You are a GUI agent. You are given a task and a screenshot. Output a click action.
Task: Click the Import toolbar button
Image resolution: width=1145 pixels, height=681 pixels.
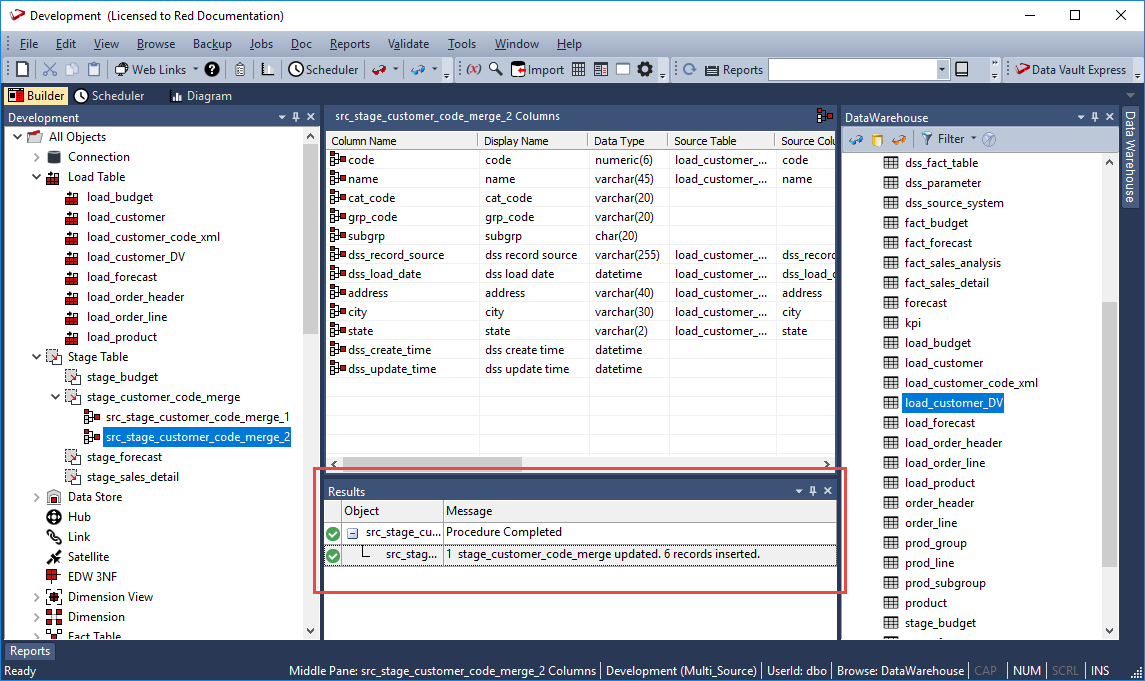tap(538, 70)
